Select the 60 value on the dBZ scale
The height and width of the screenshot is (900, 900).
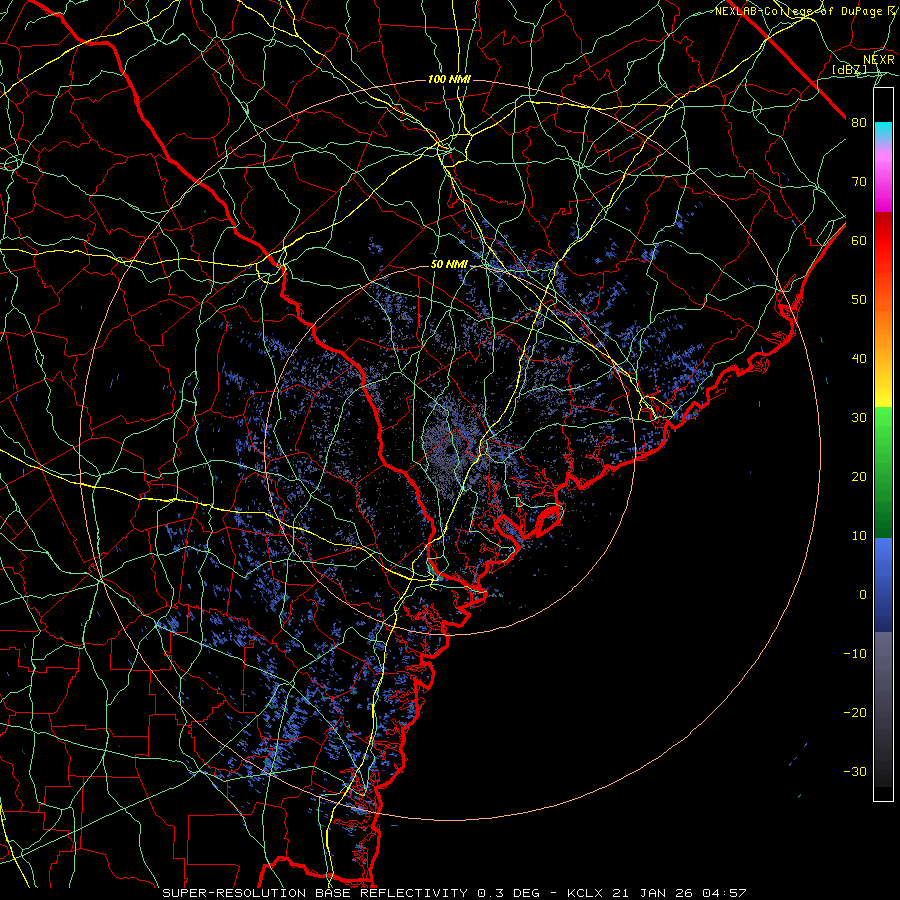point(859,241)
